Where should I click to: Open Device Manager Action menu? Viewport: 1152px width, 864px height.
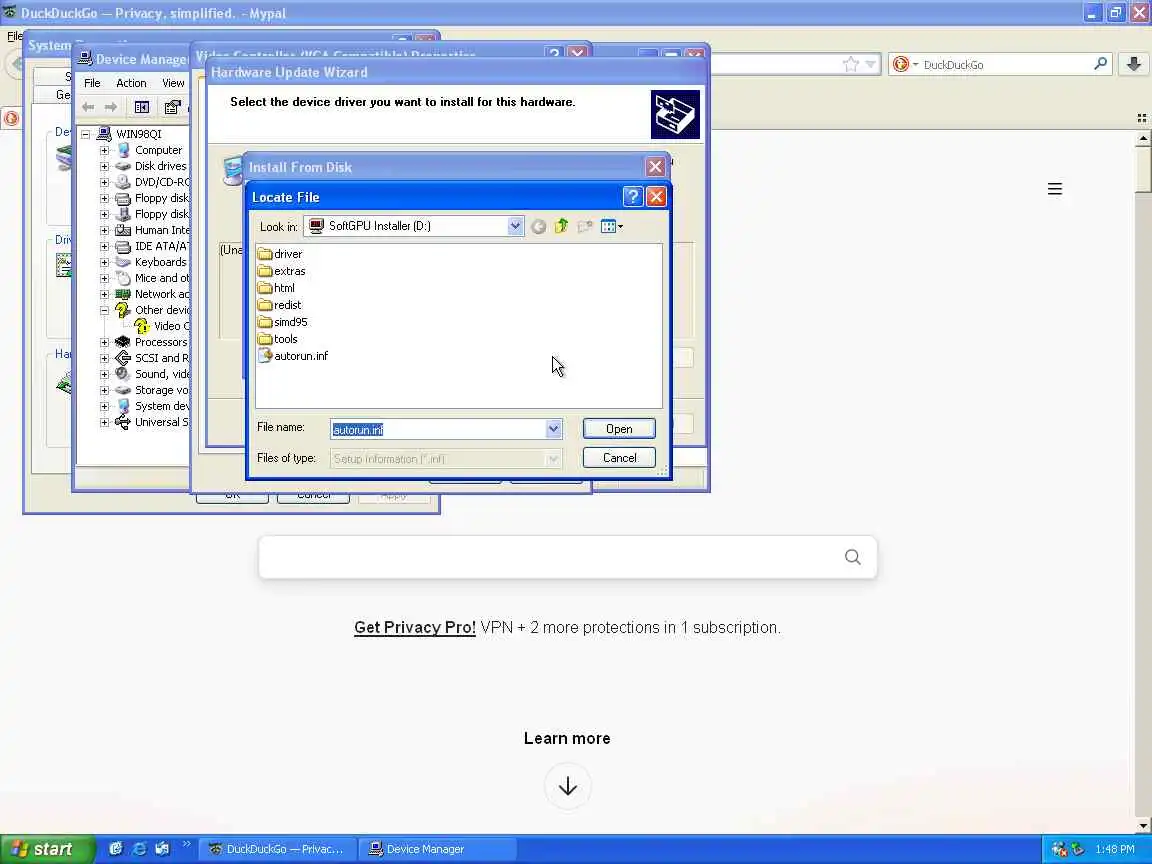coord(131,83)
